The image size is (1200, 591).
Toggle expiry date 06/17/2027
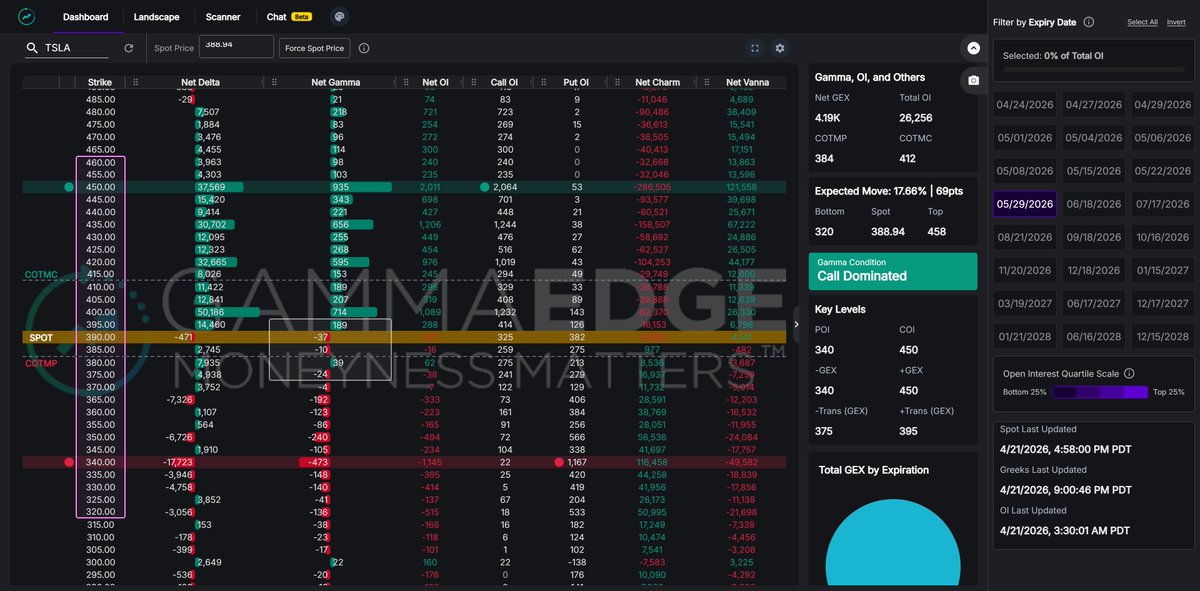click(1093, 303)
